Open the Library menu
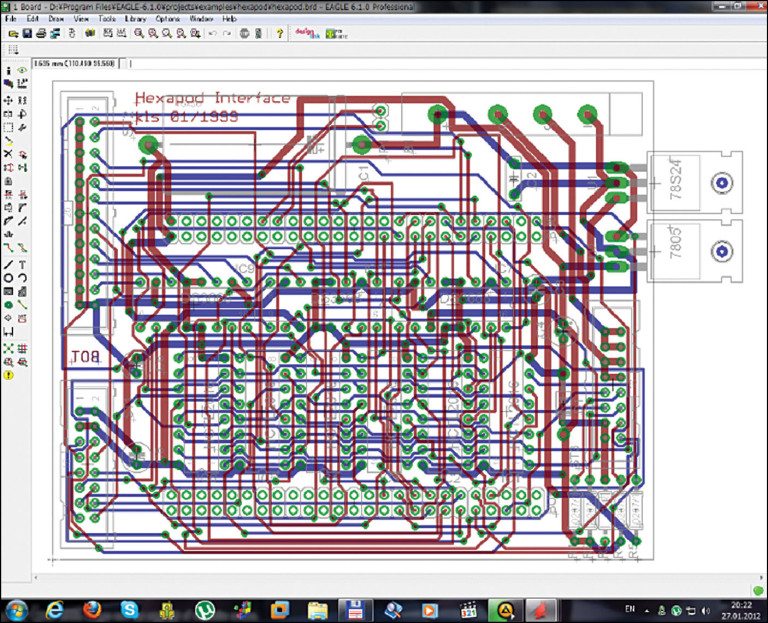 coord(134,18)
